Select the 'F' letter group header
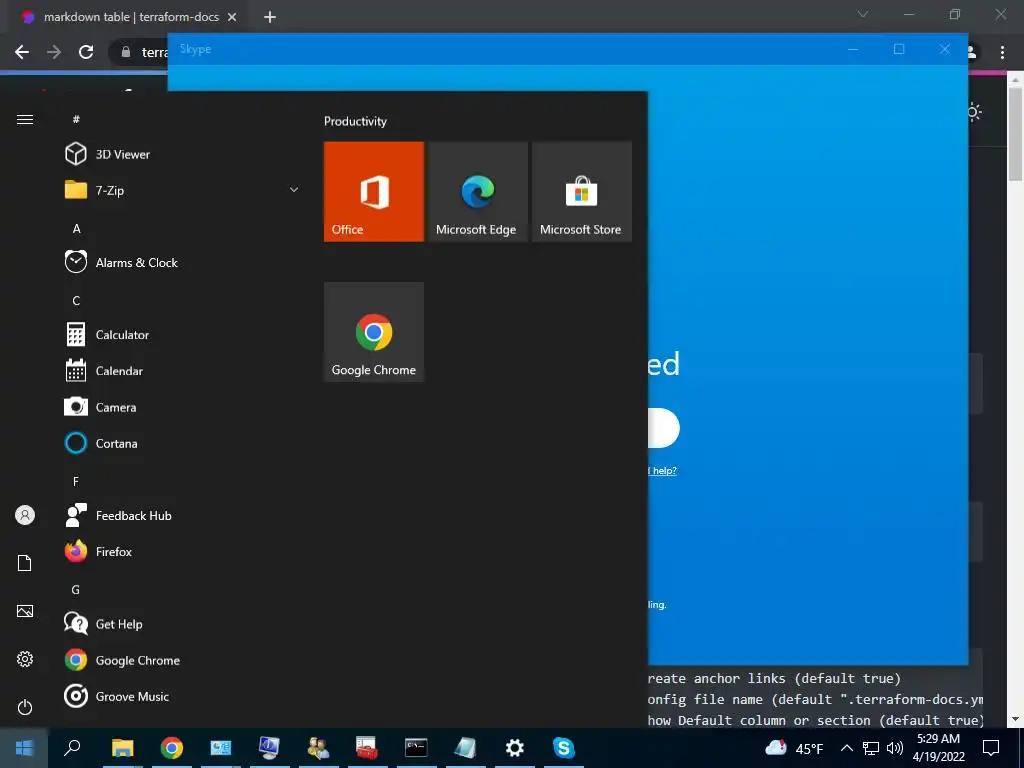The height and width of the screenshot is (768, 1024). pos(76,481)
